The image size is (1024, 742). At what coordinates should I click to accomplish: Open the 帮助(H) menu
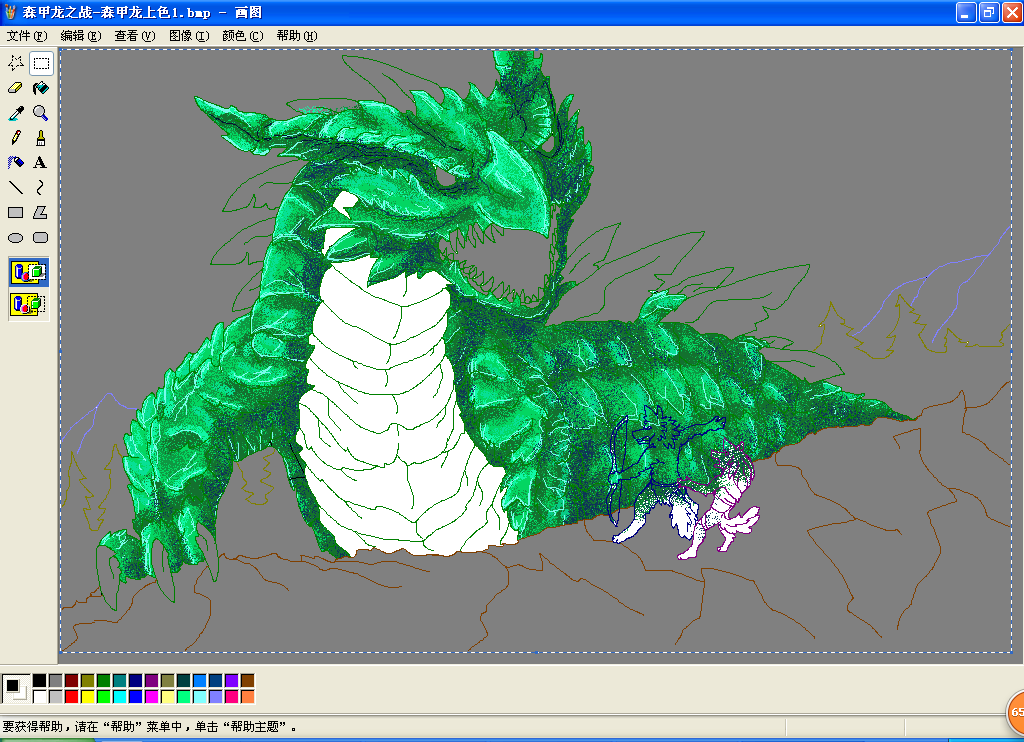(297, 36)
